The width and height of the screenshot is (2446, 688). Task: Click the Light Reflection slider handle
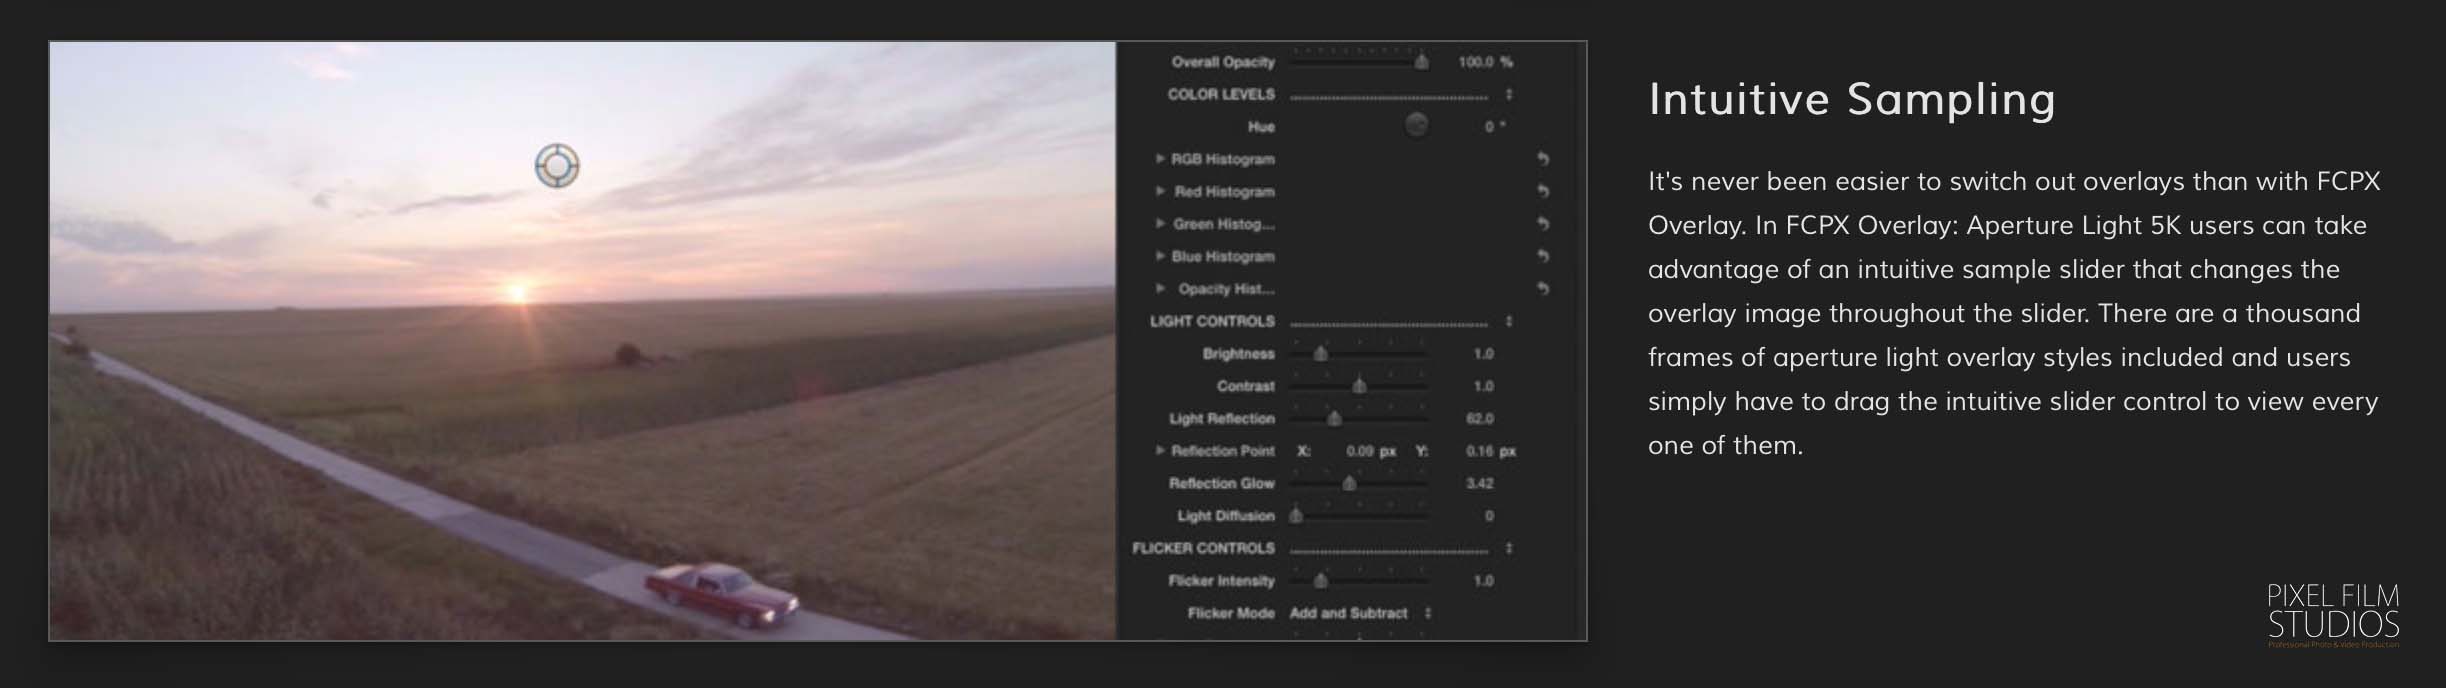click(x=1334, y=418)
